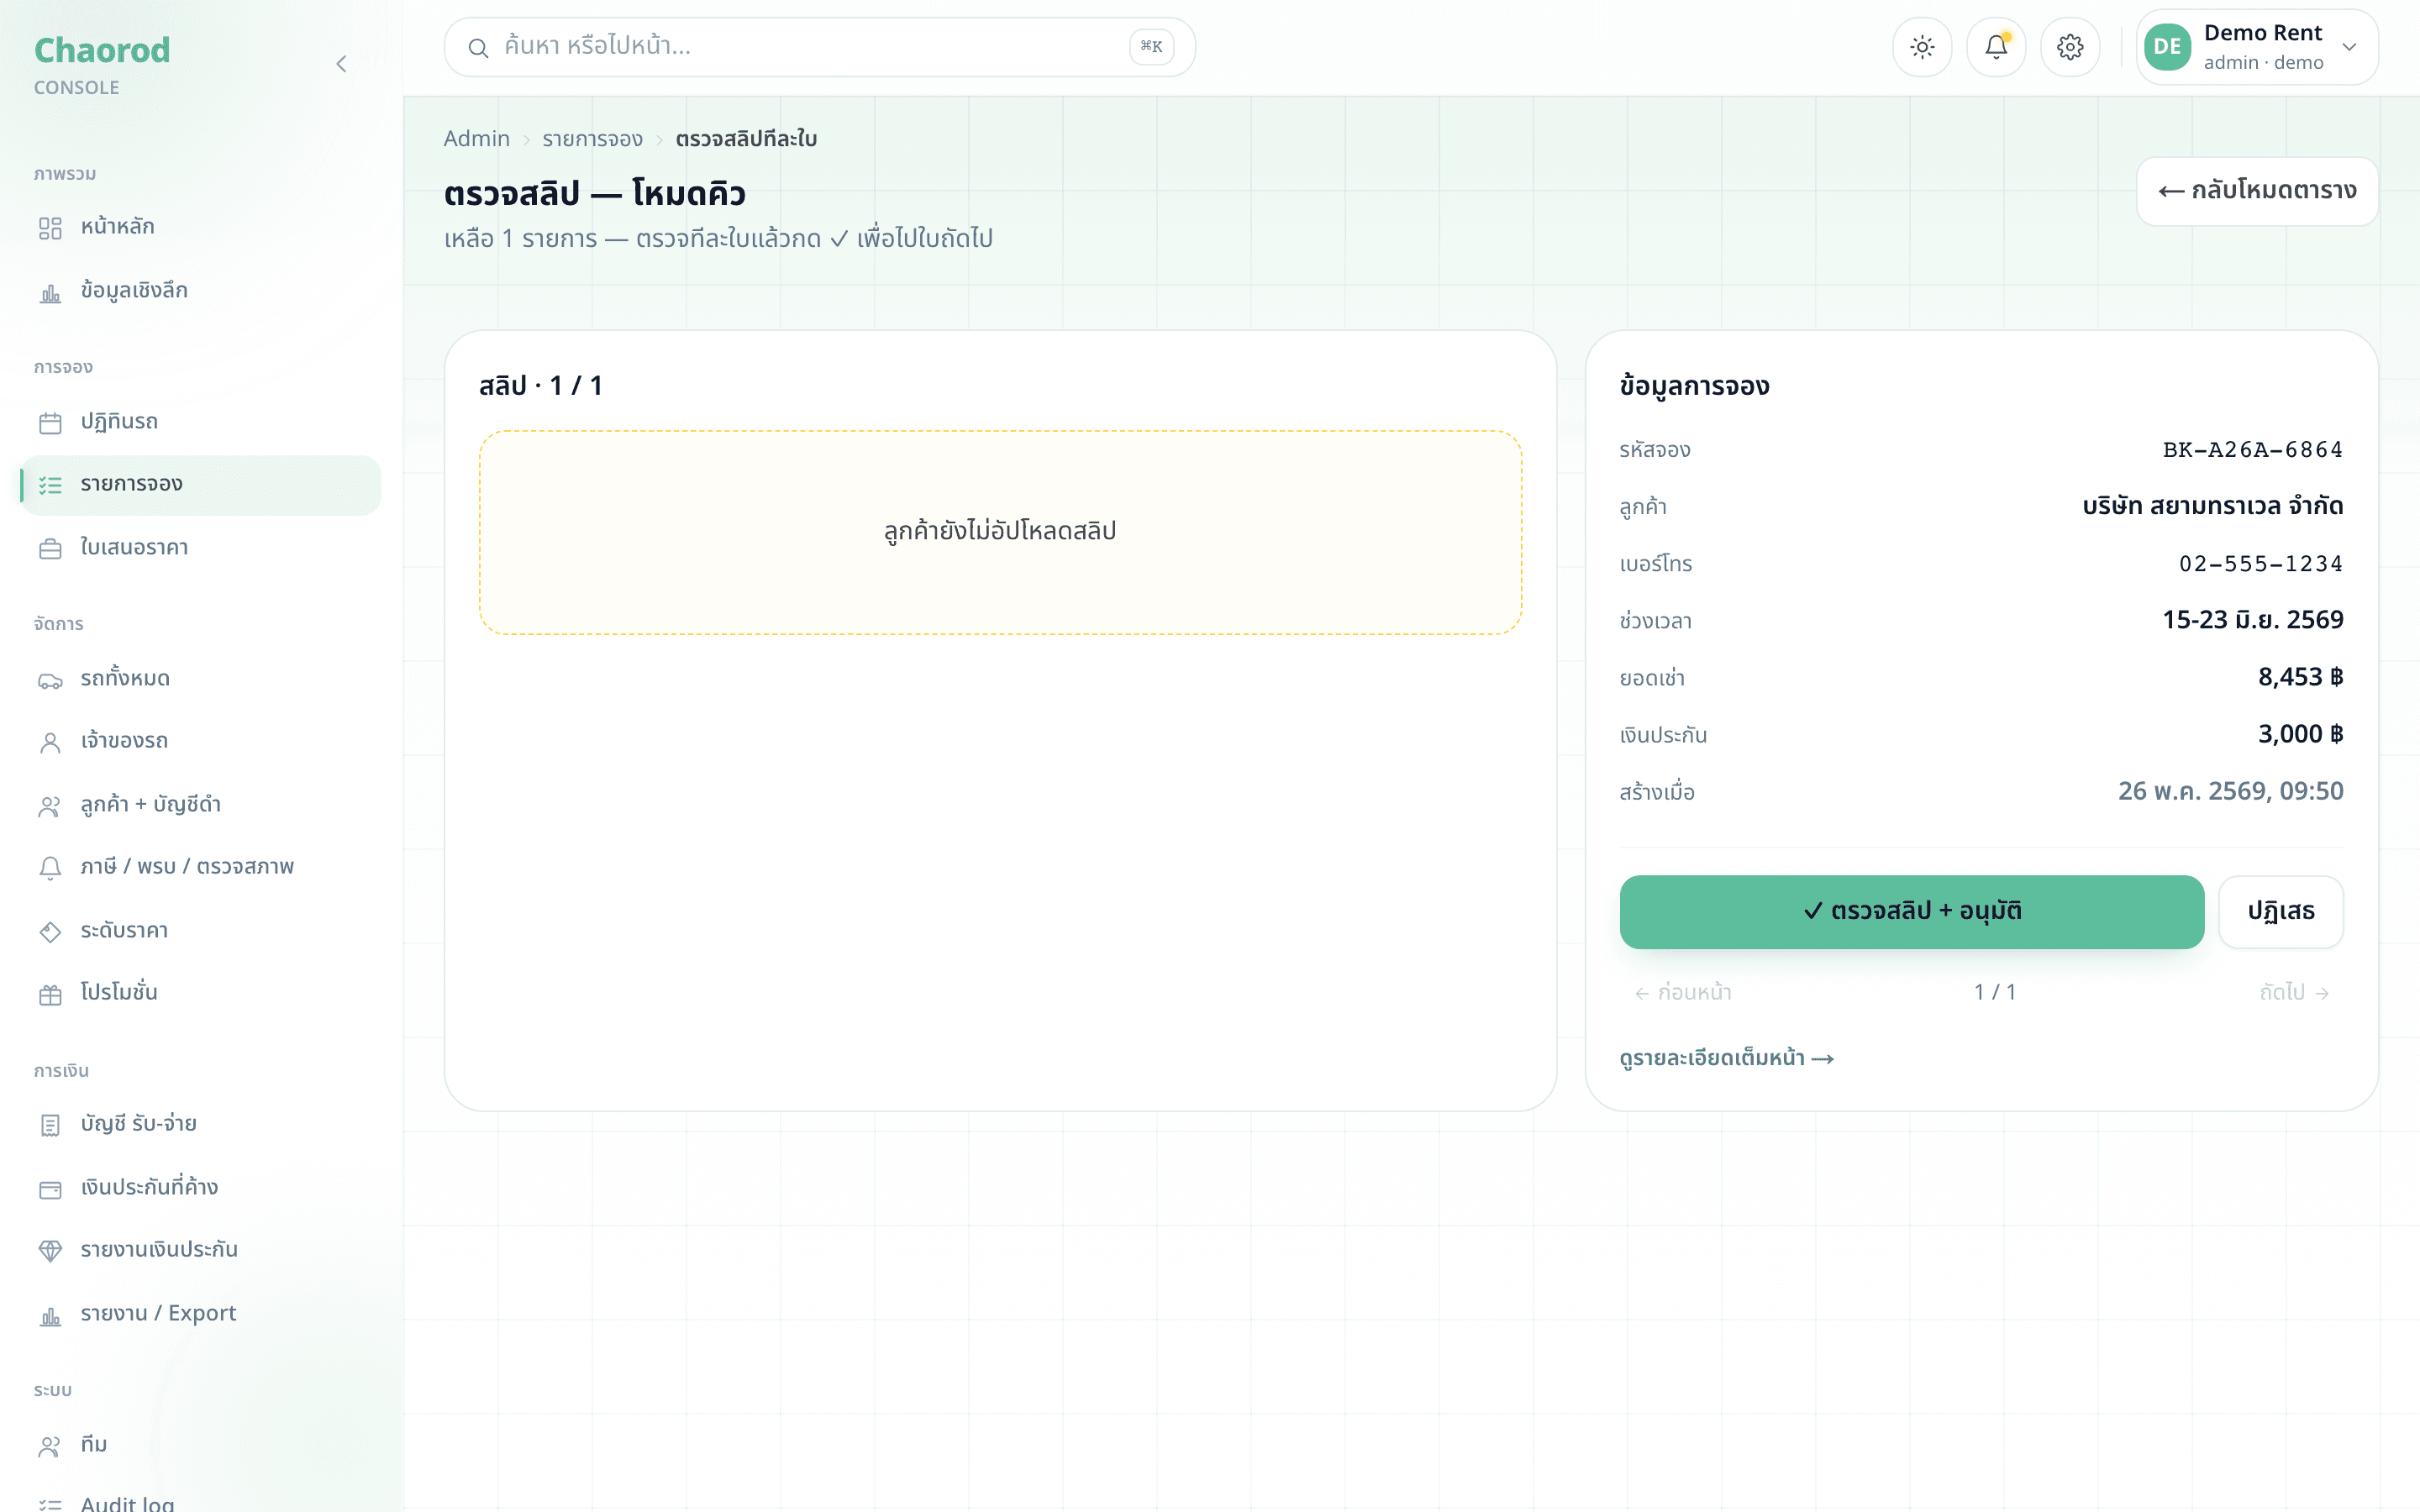
Task: Click the ใบเสนอราคา briefcase icon
Action: click(x=50, y=549)
